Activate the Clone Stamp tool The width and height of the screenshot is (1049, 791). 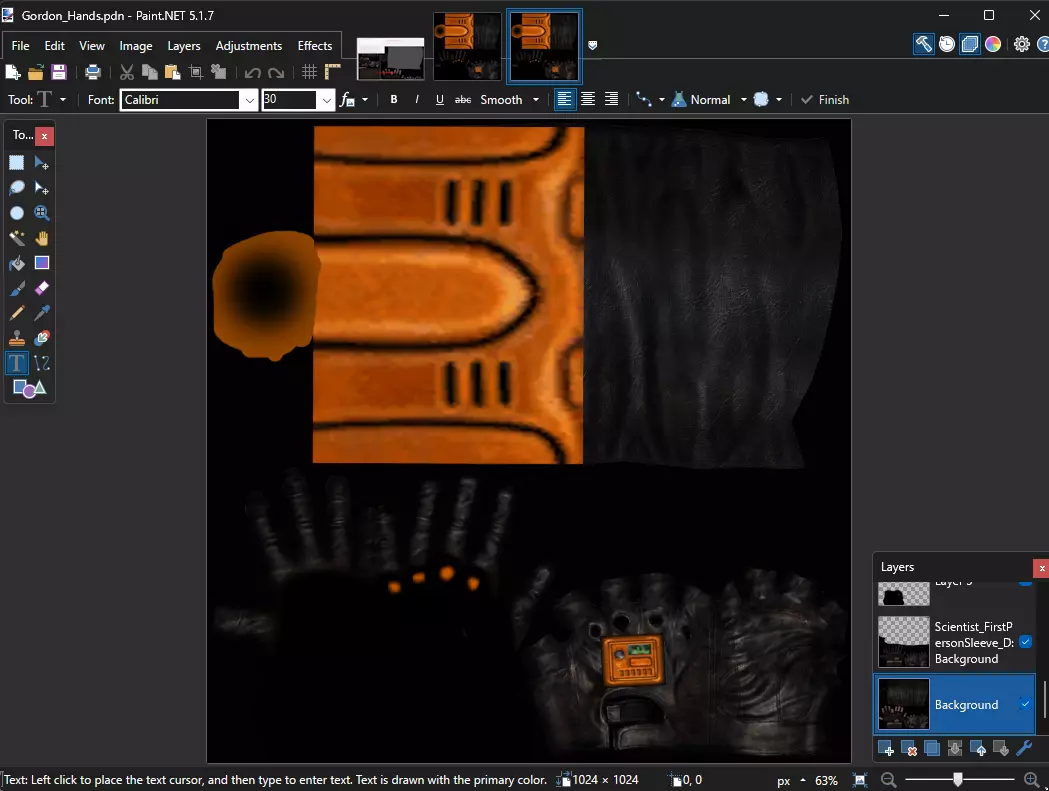click(17, 338)
